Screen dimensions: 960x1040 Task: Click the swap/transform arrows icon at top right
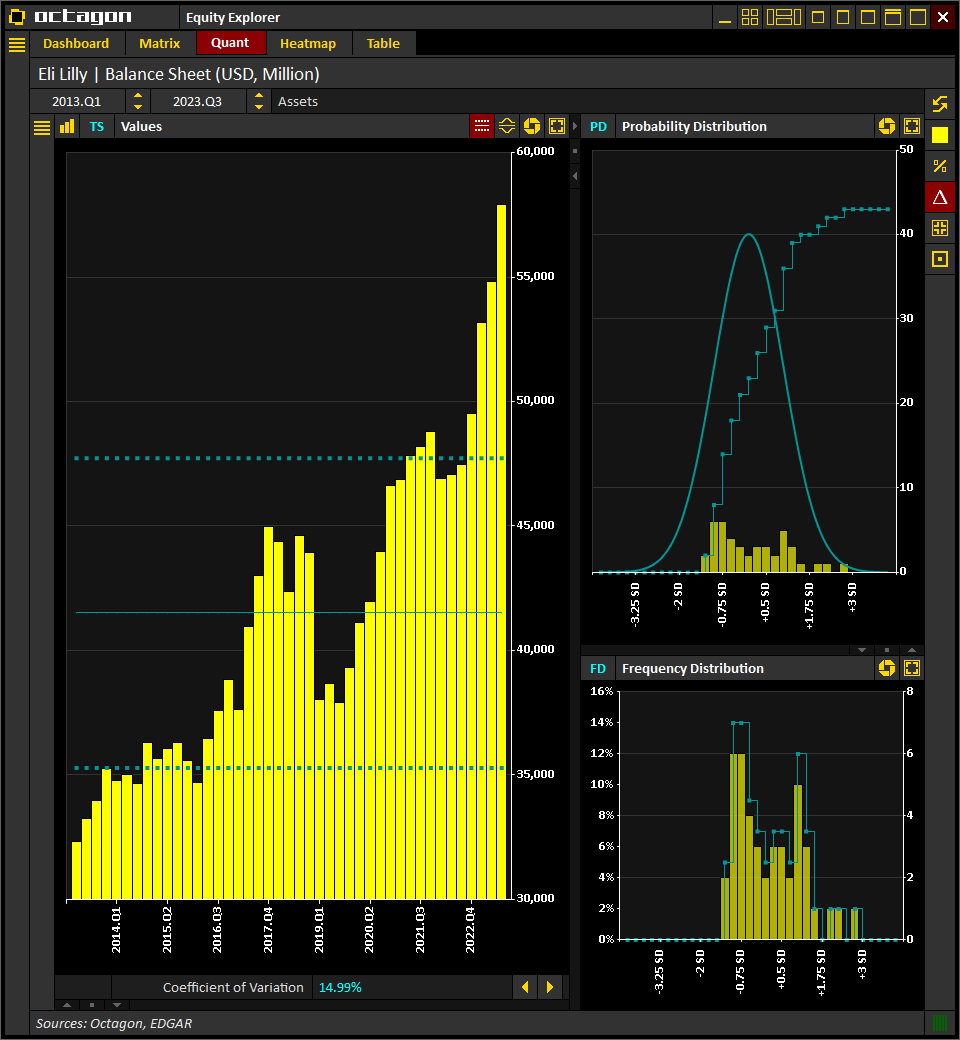940,103
